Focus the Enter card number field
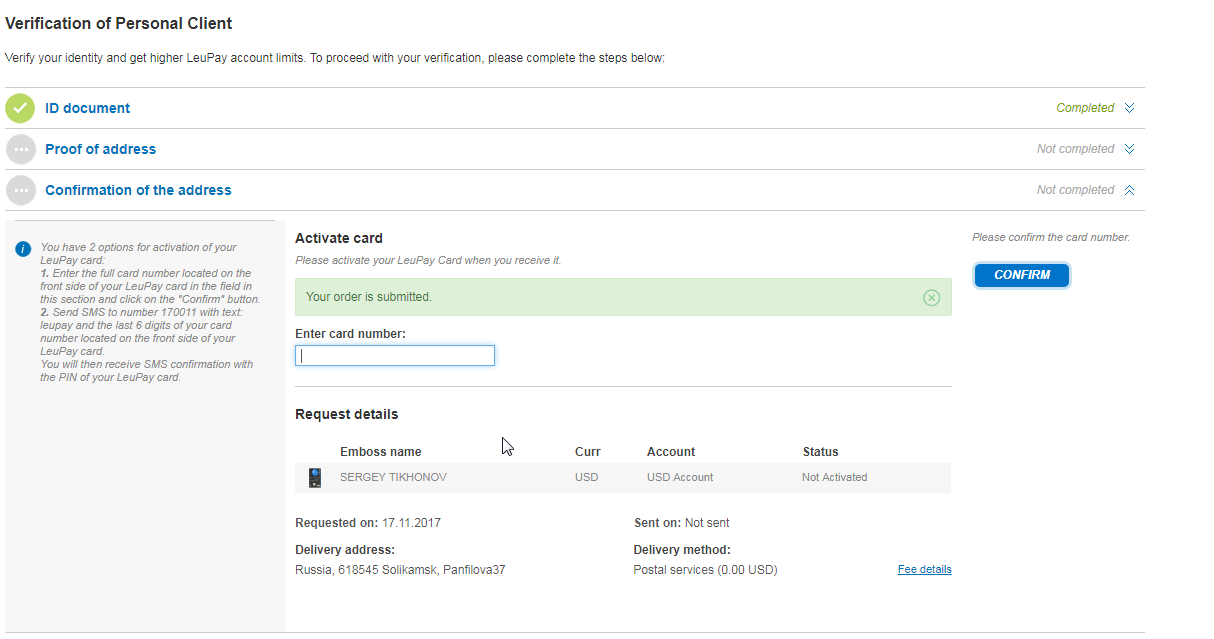The width and height of the screenshot is (1214, 639). [x=395, y=356]
